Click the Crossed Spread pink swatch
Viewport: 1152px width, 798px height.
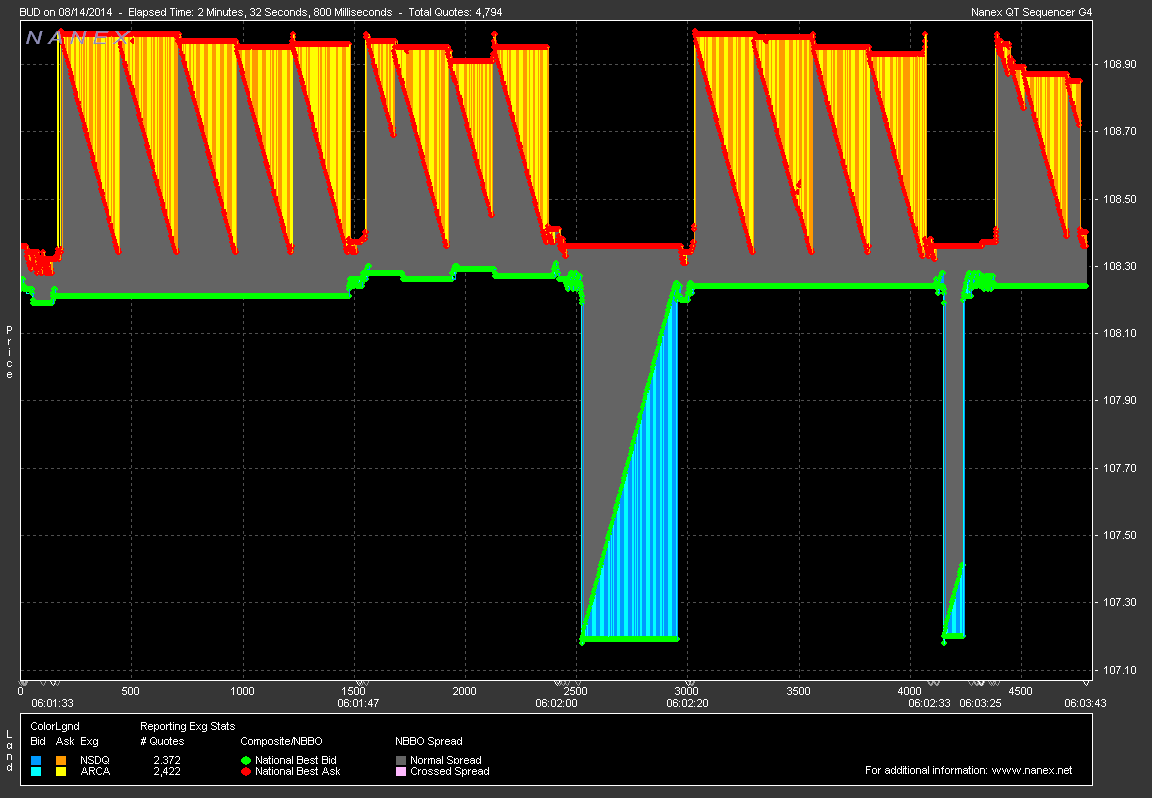point(401,772)
